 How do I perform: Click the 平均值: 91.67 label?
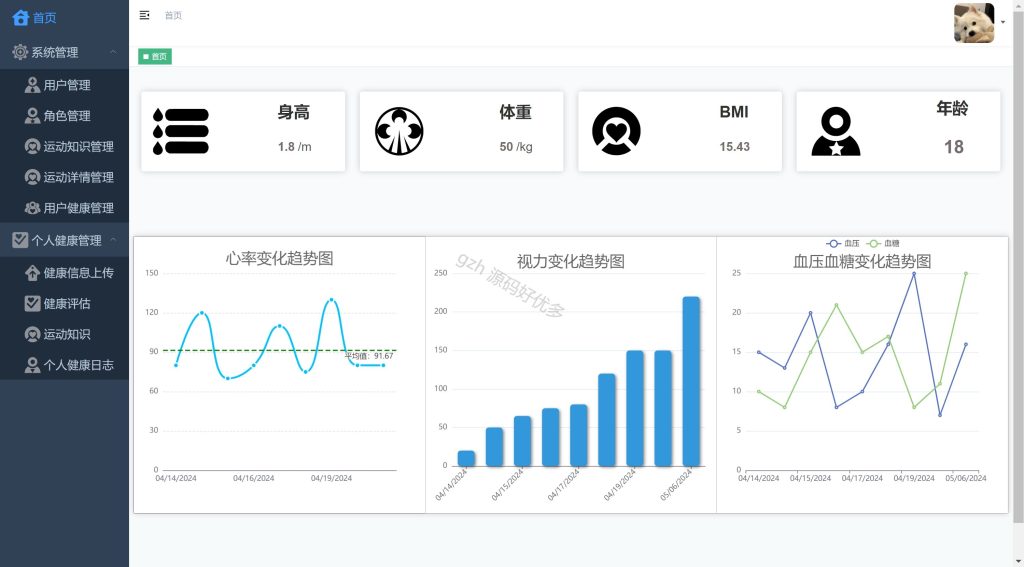point(369,356)
